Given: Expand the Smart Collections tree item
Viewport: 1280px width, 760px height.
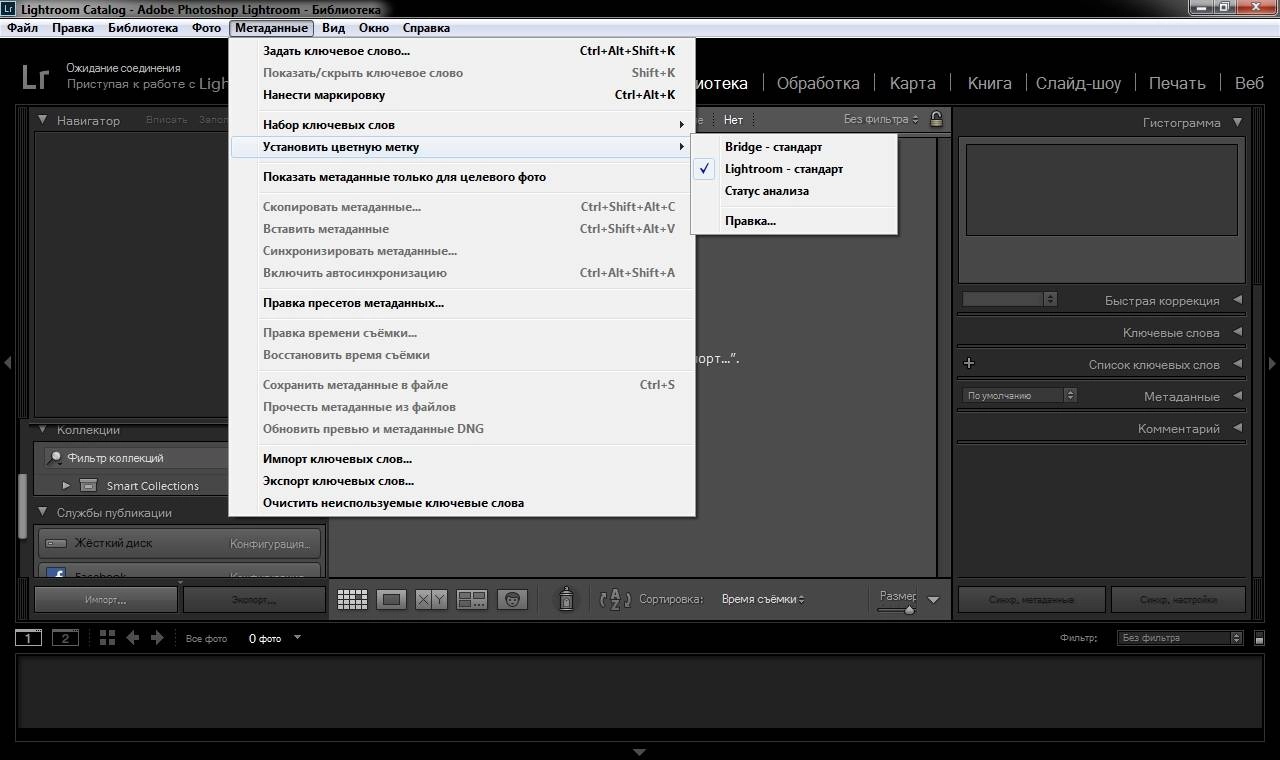Looking at the screenshot, I should click(66, 485).
